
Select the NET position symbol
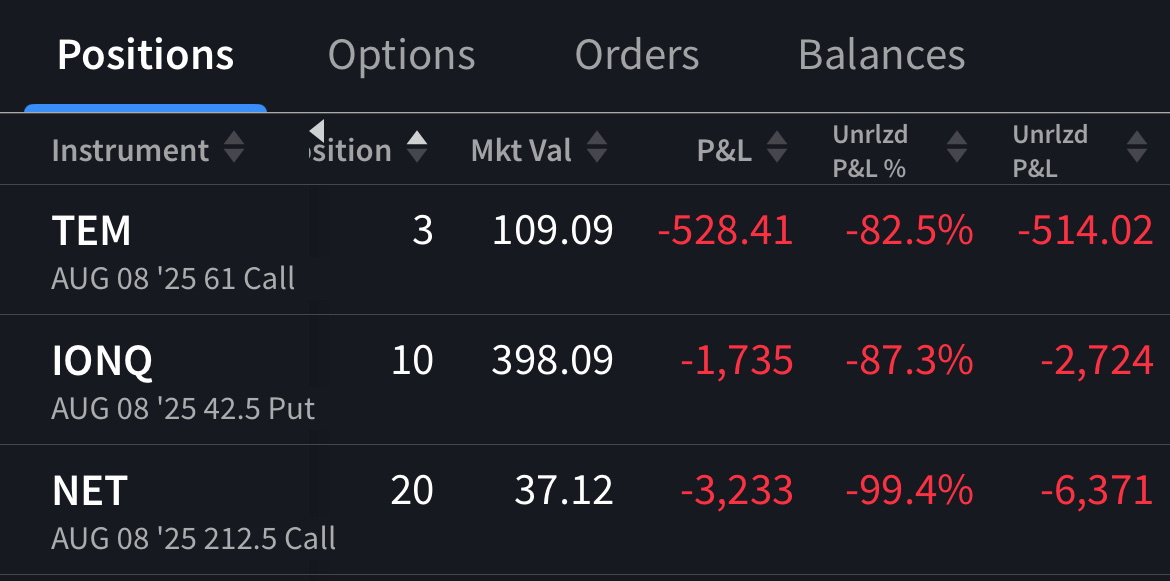90,491
